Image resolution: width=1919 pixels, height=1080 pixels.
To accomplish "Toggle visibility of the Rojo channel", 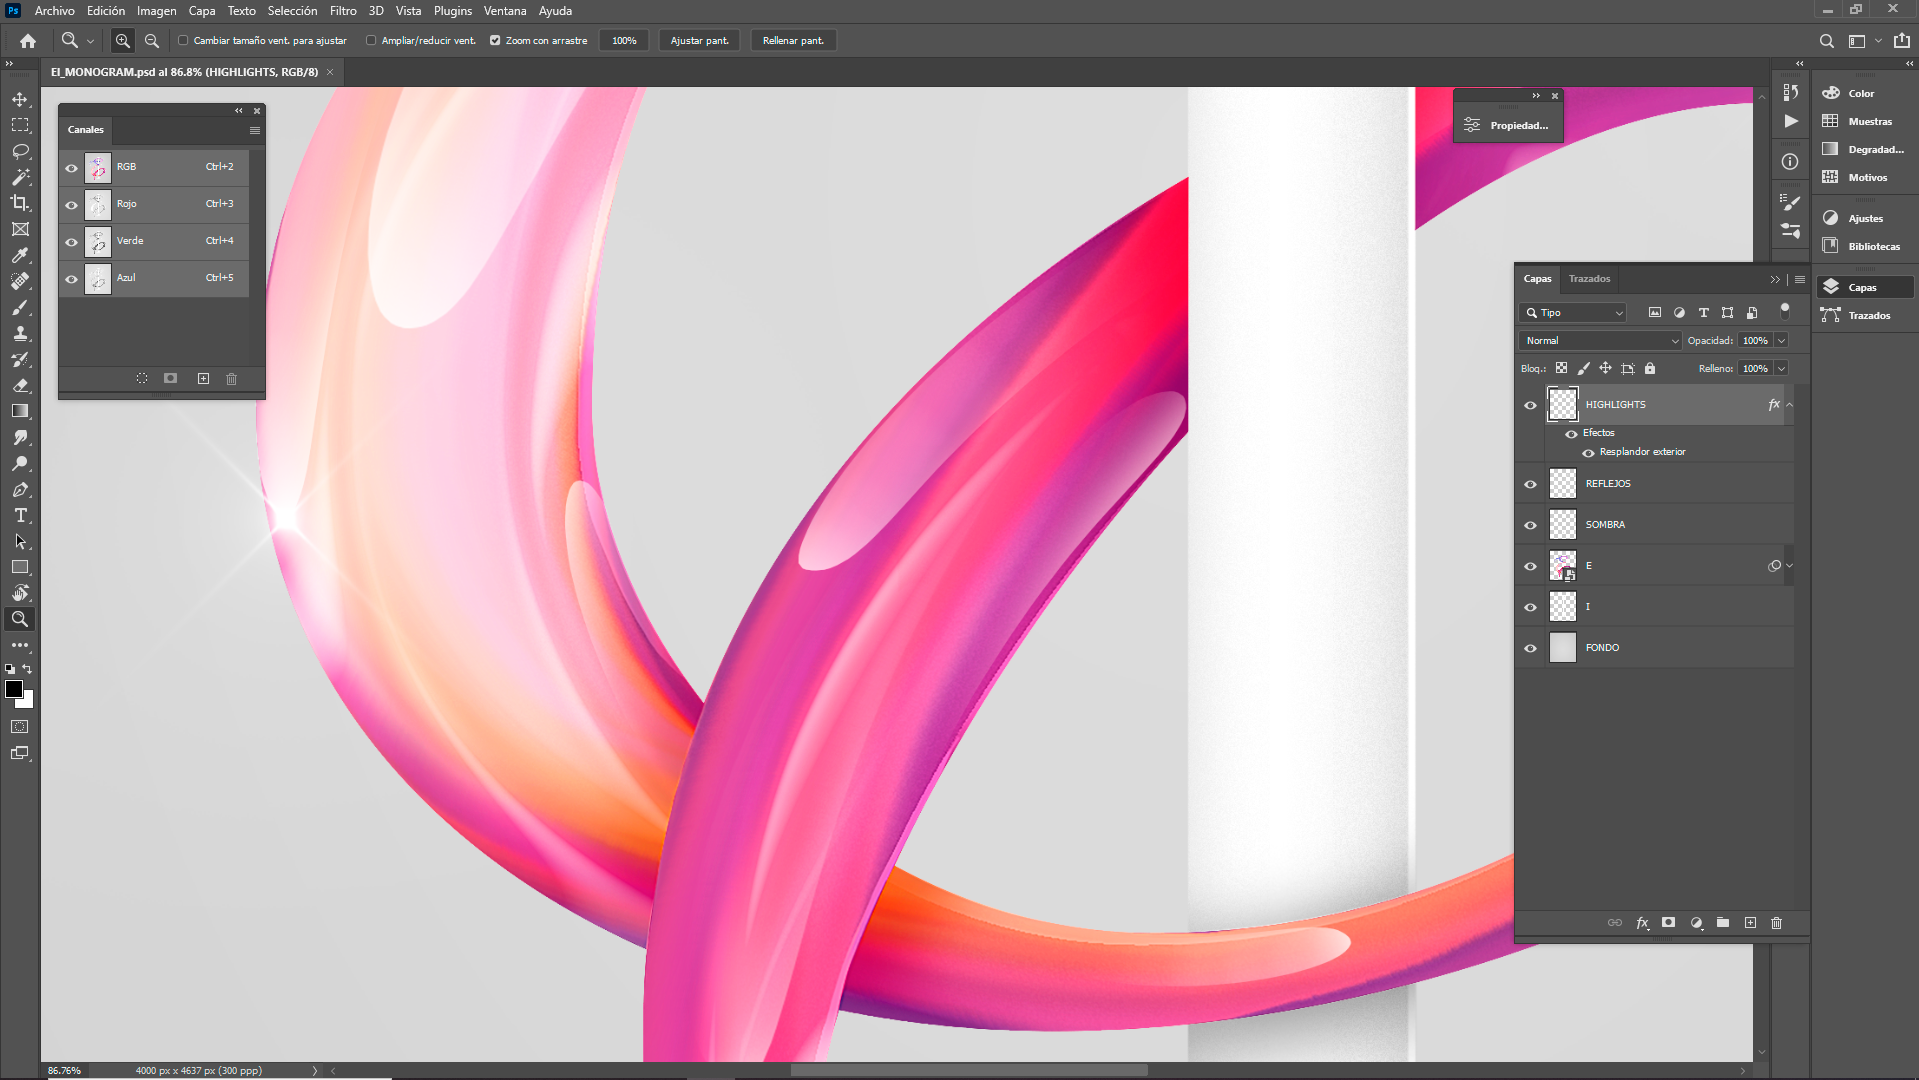I will click(x=71, y=204).
